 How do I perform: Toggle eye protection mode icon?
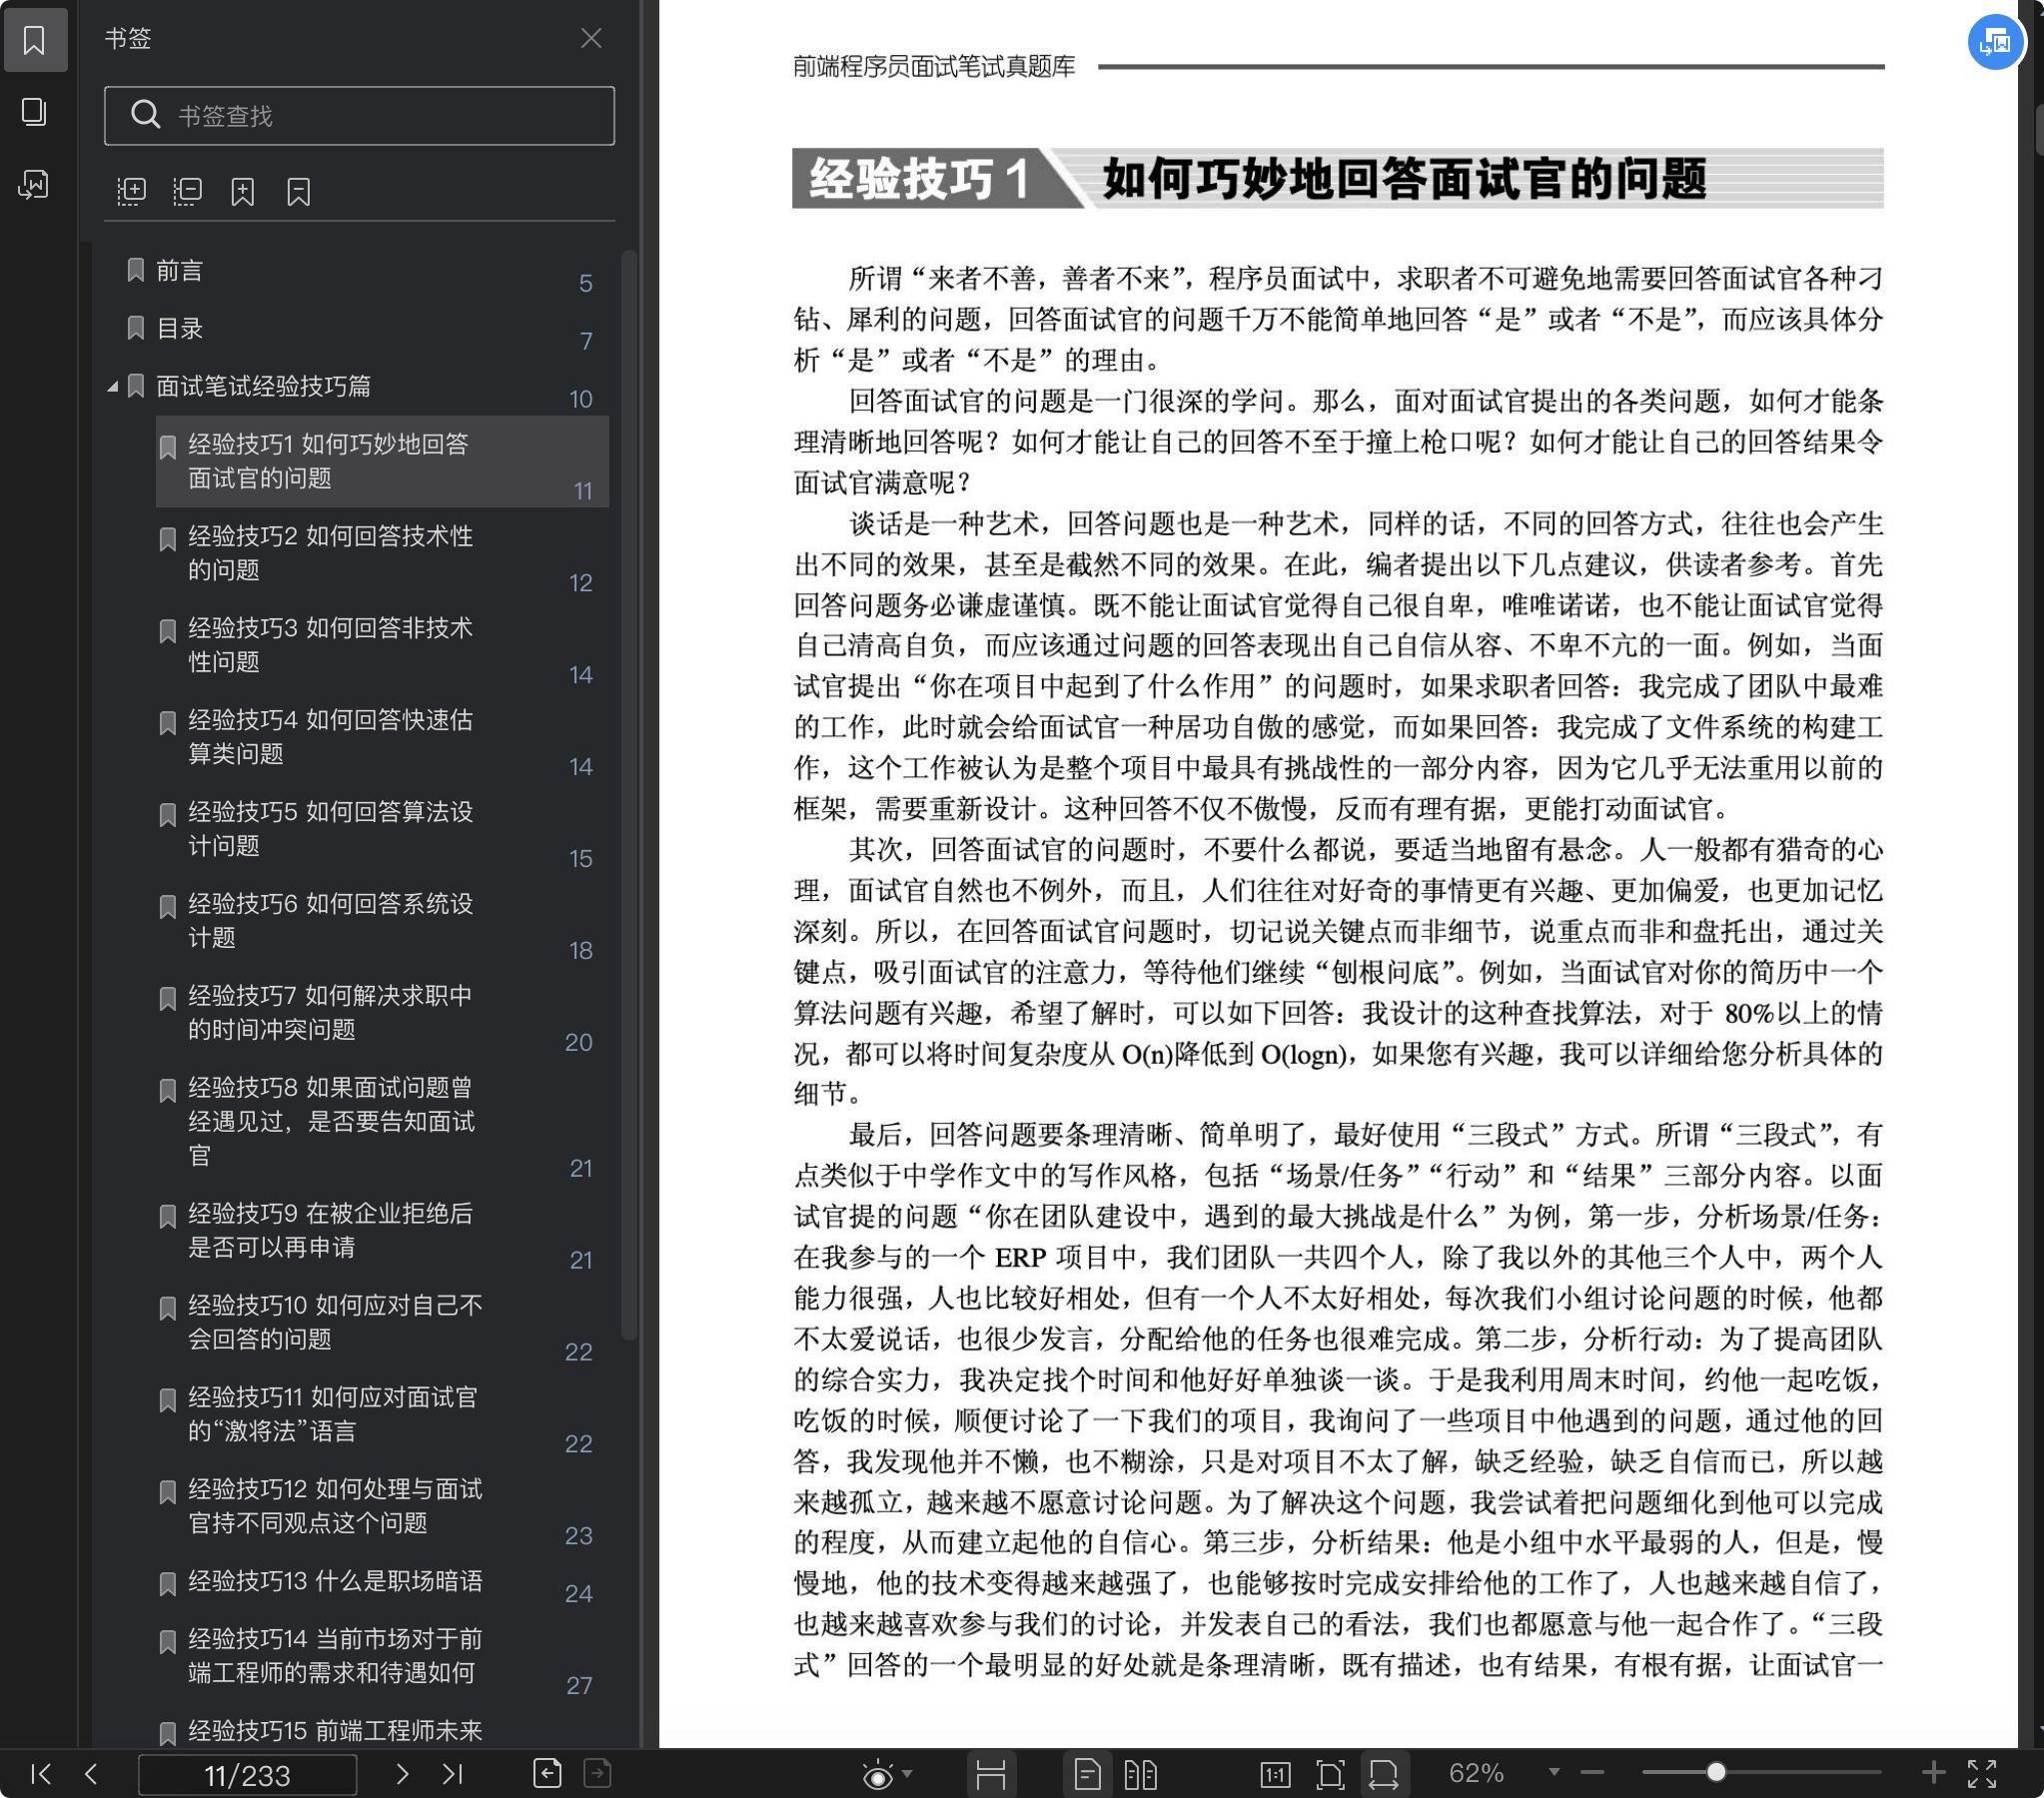pyautogui.click(x=877, y=1775)
